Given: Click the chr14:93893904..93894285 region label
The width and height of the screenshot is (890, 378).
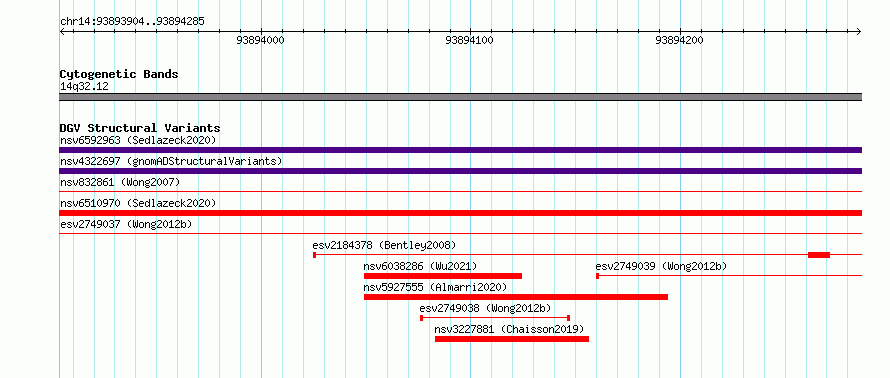Looking at the screenshot, I should pyautogui.click(x=132, y=22).
